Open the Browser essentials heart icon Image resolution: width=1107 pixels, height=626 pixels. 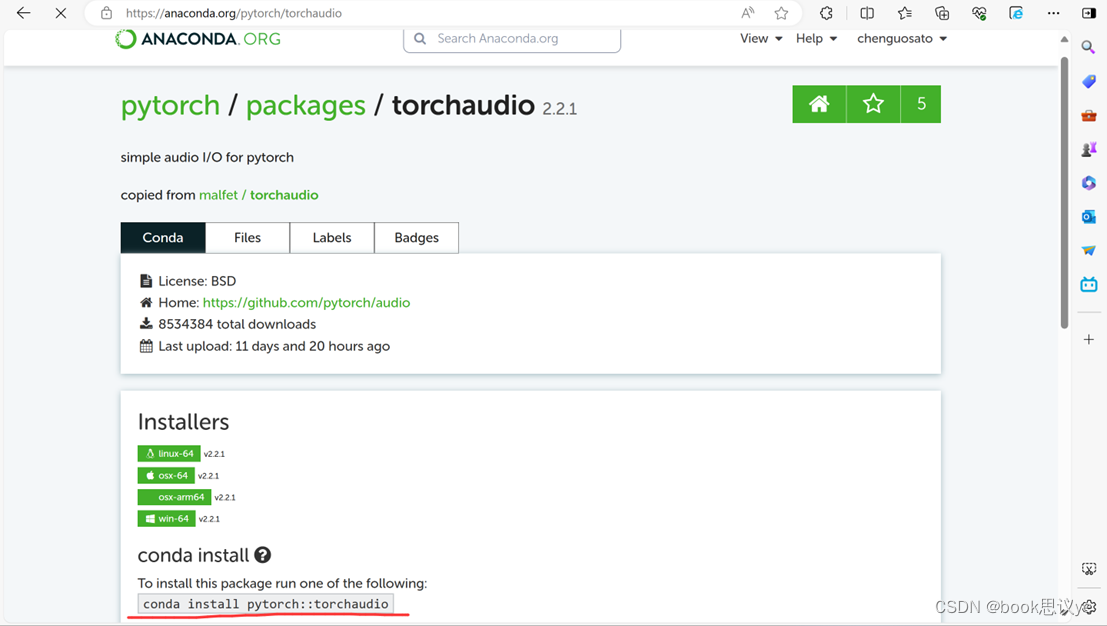[979, 13]
